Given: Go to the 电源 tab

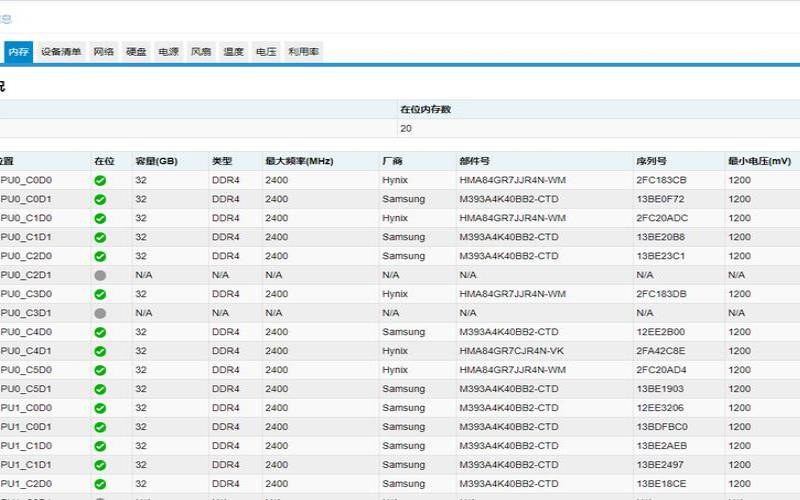Looking at the screenshot, I should tap(168, 52).
